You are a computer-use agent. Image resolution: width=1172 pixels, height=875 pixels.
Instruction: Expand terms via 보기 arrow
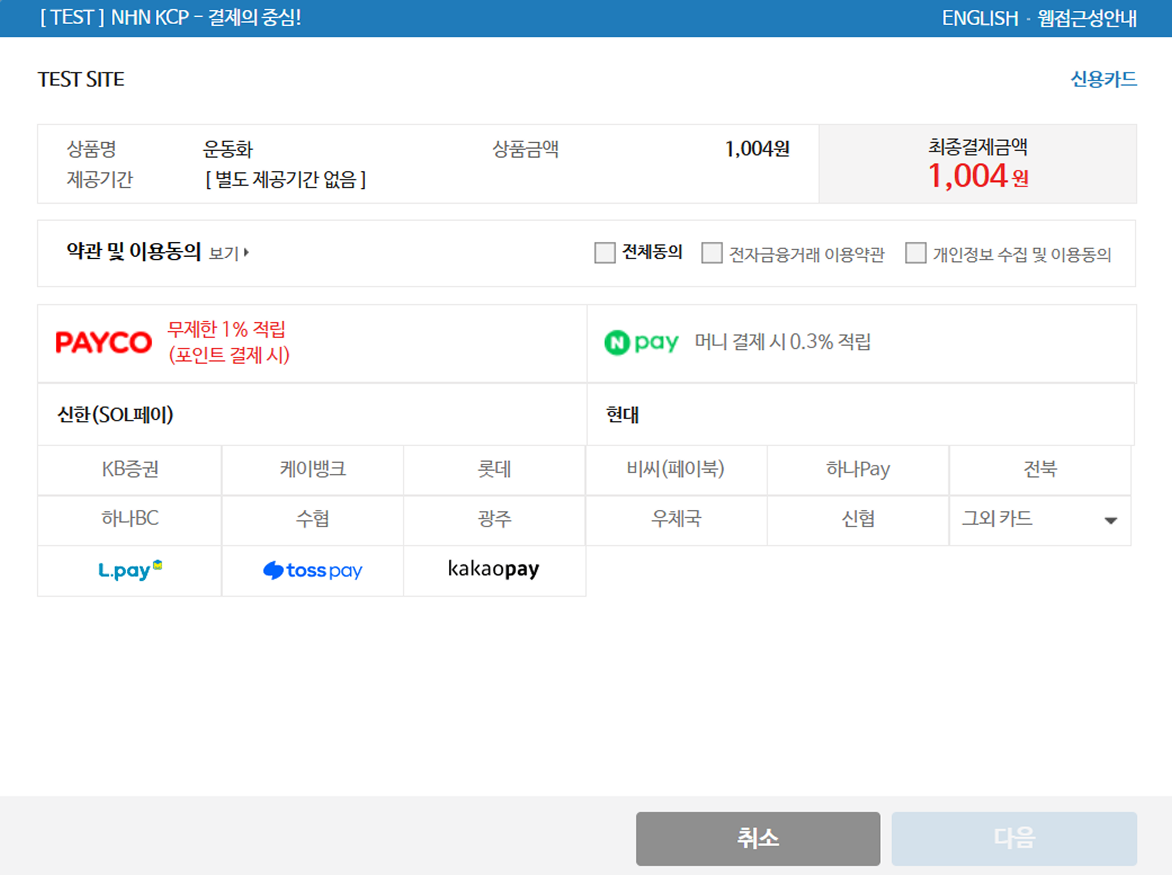[x=229, y=253]
